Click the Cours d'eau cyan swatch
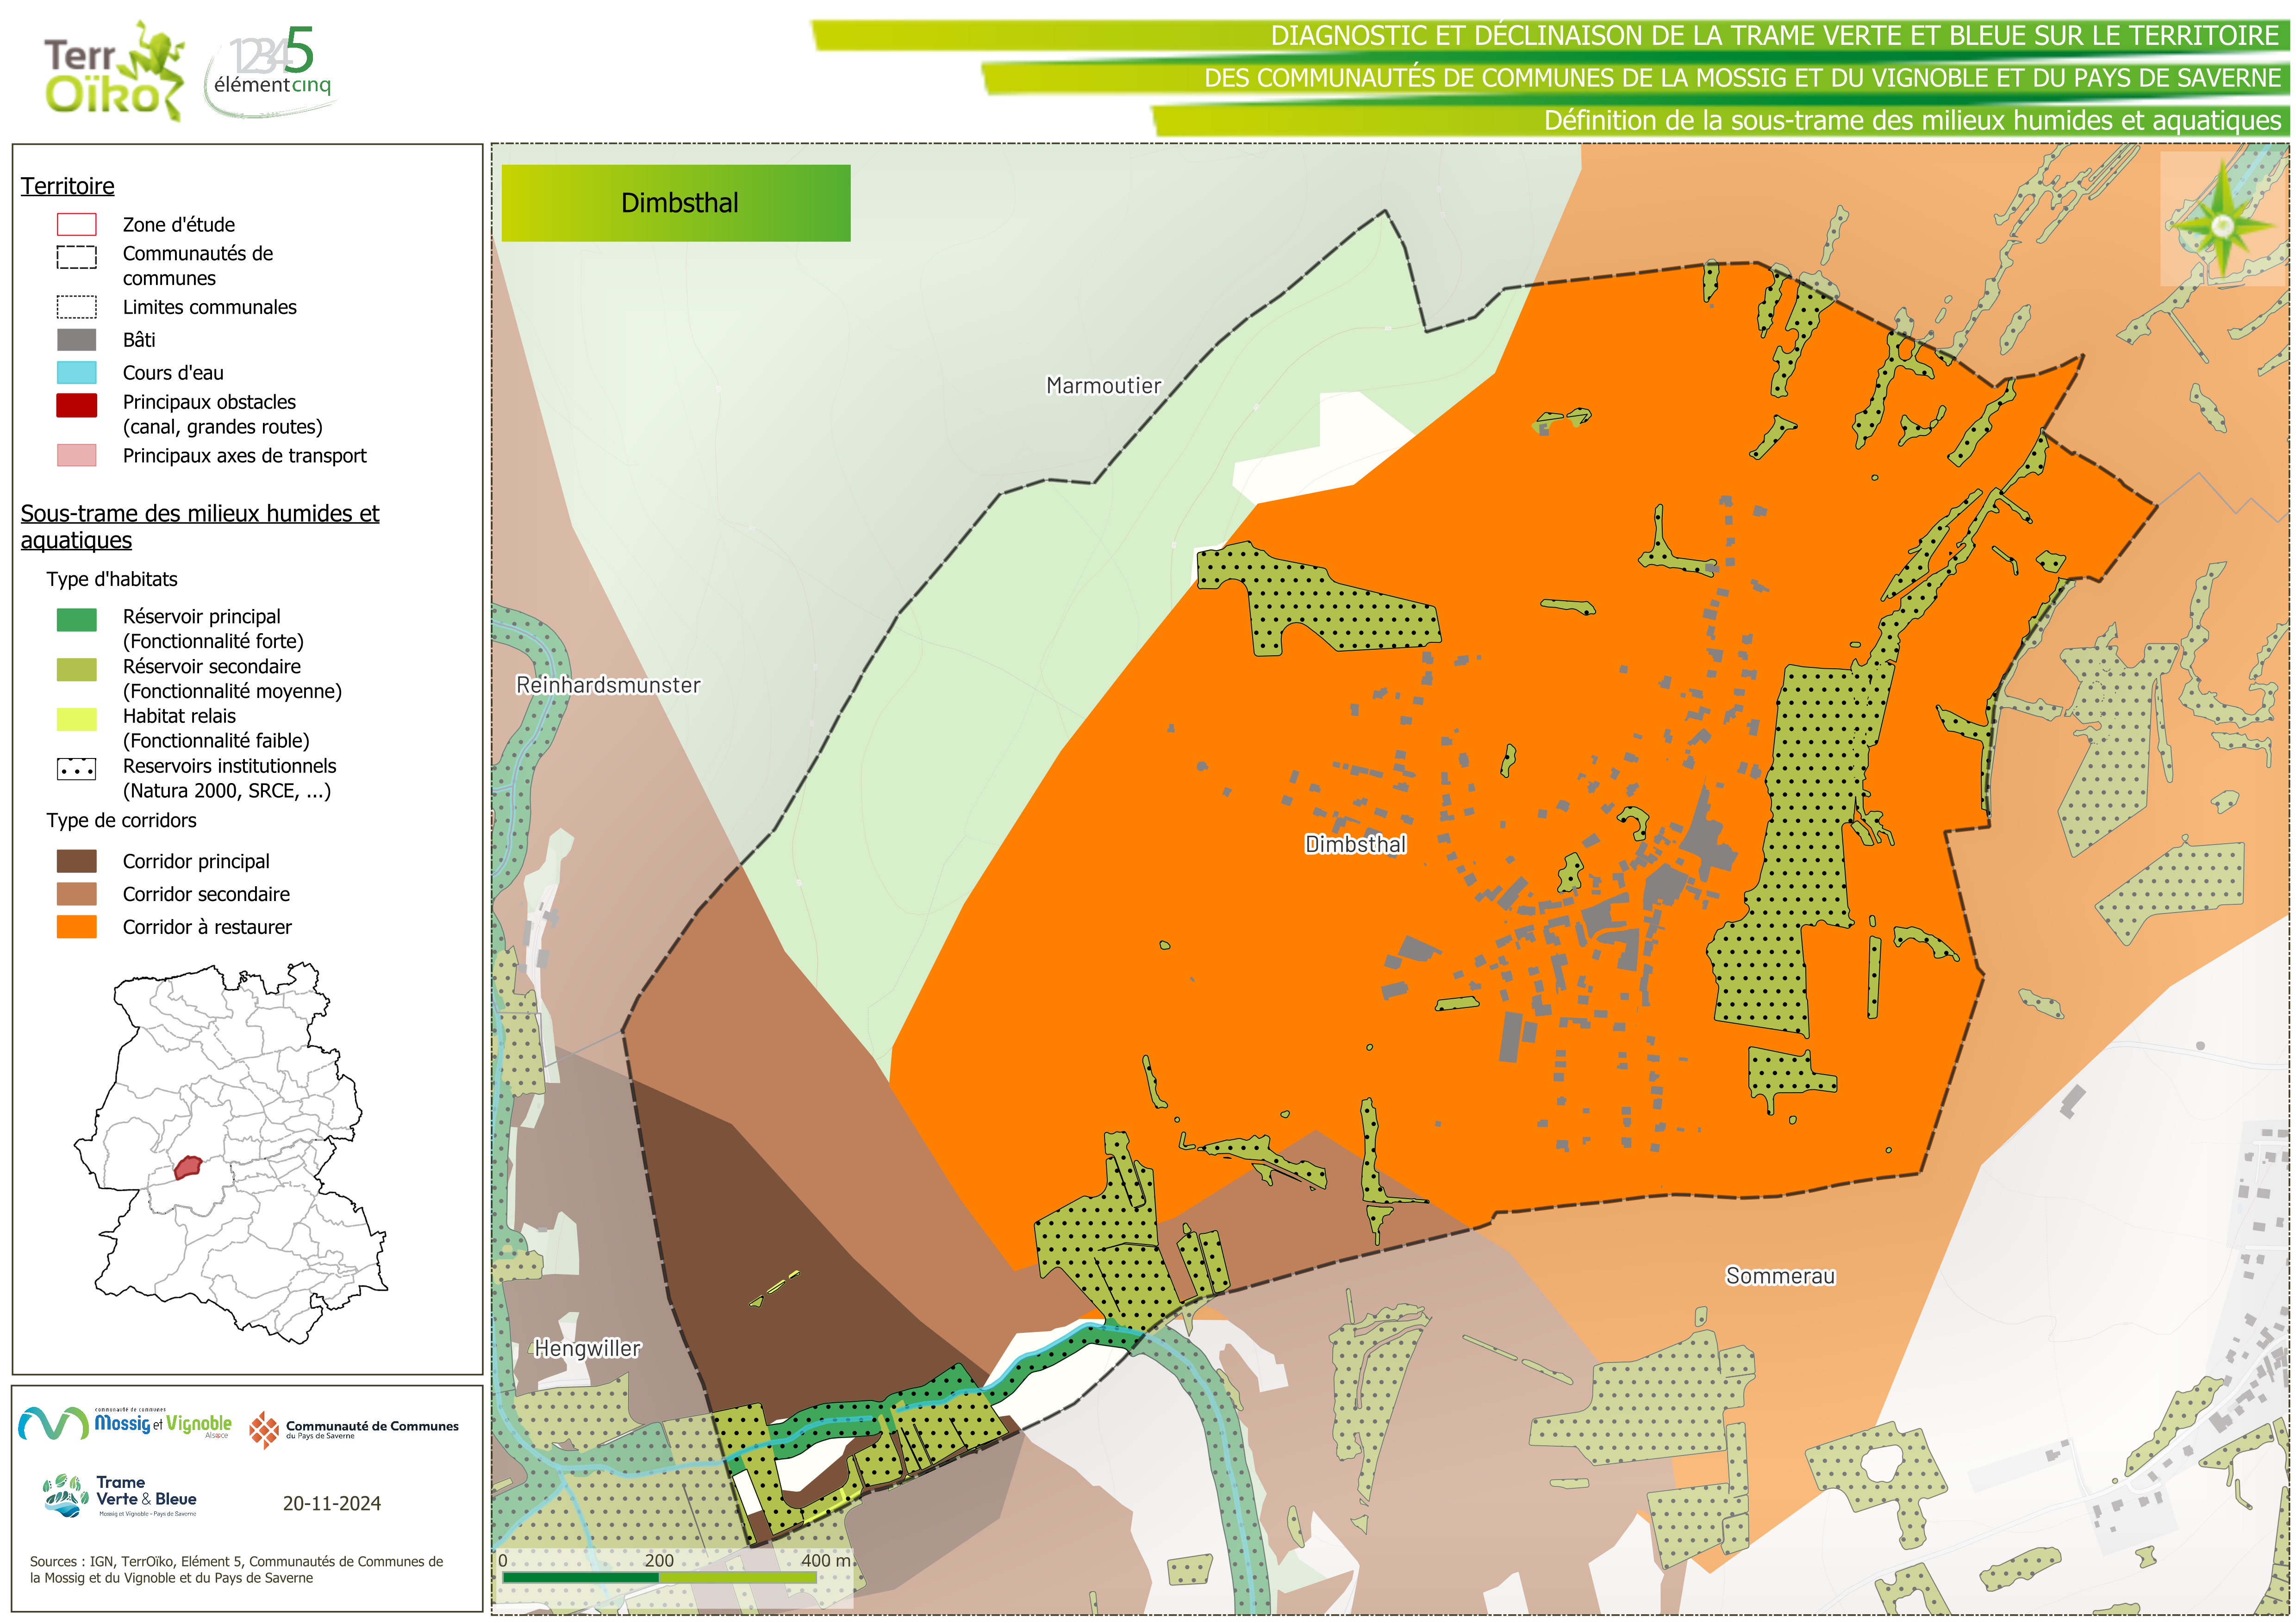 [x=77, y=373]
